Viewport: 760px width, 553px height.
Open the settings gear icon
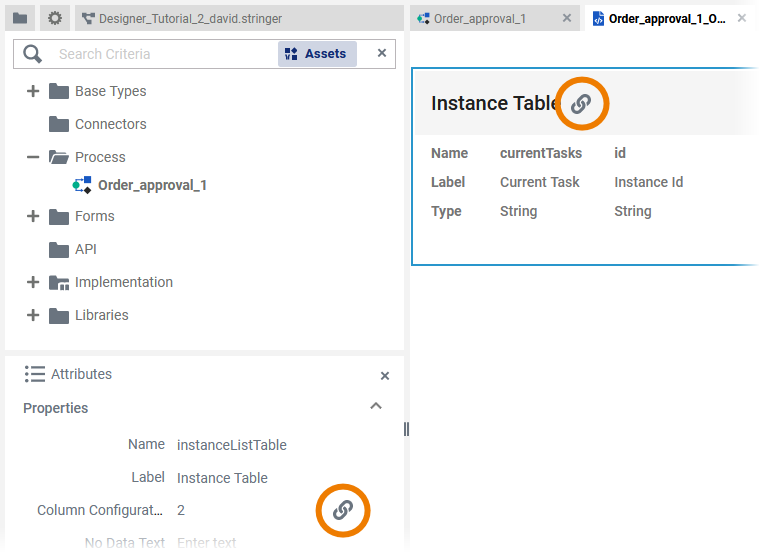point(55,18)
